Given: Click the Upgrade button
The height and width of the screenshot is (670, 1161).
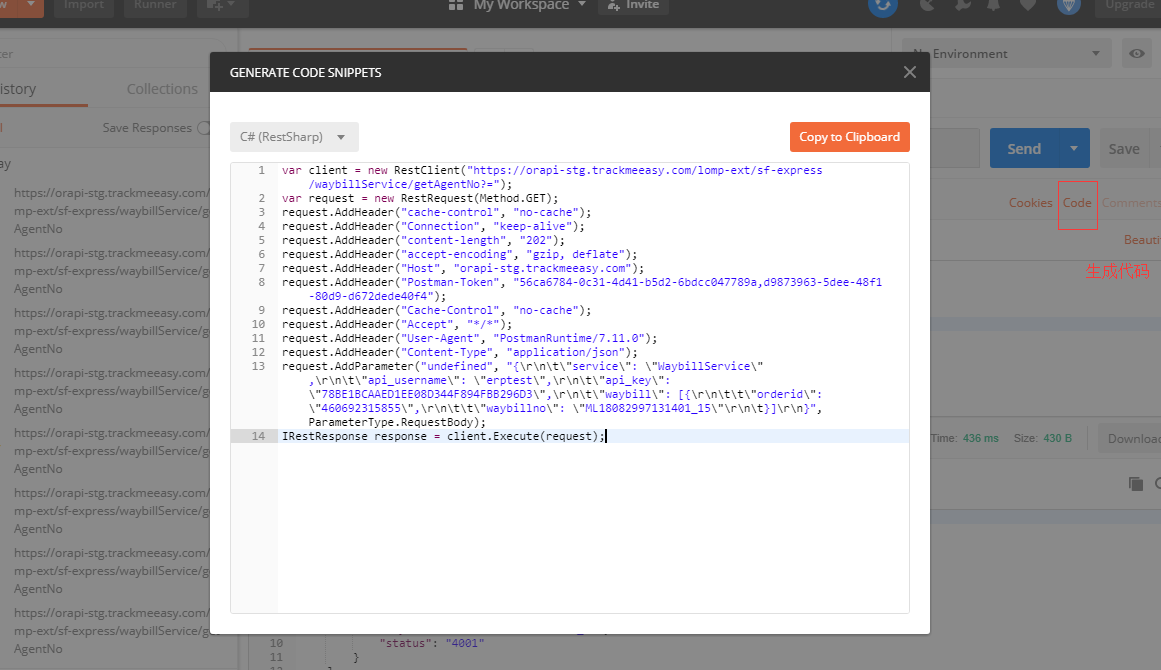Looking at the screenshot, I should tap(1130, 5).
